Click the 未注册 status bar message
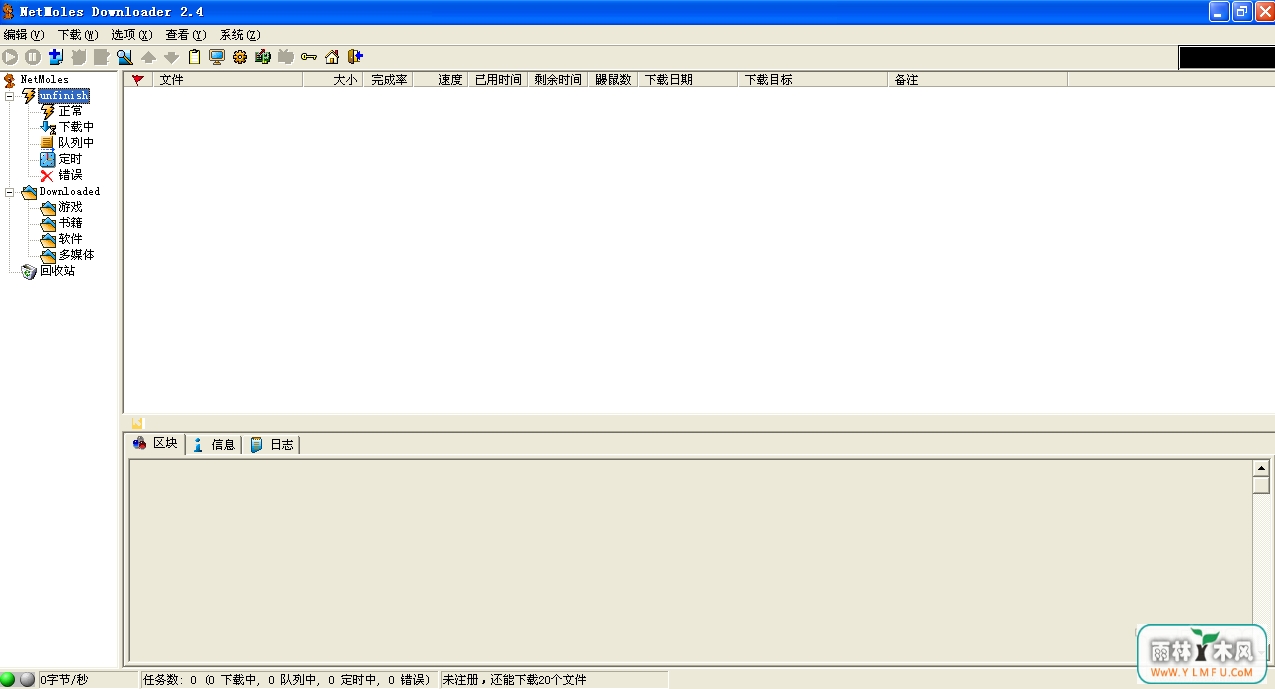The height and width of the screenshot is (689, 1275). (x=515, y=680)
